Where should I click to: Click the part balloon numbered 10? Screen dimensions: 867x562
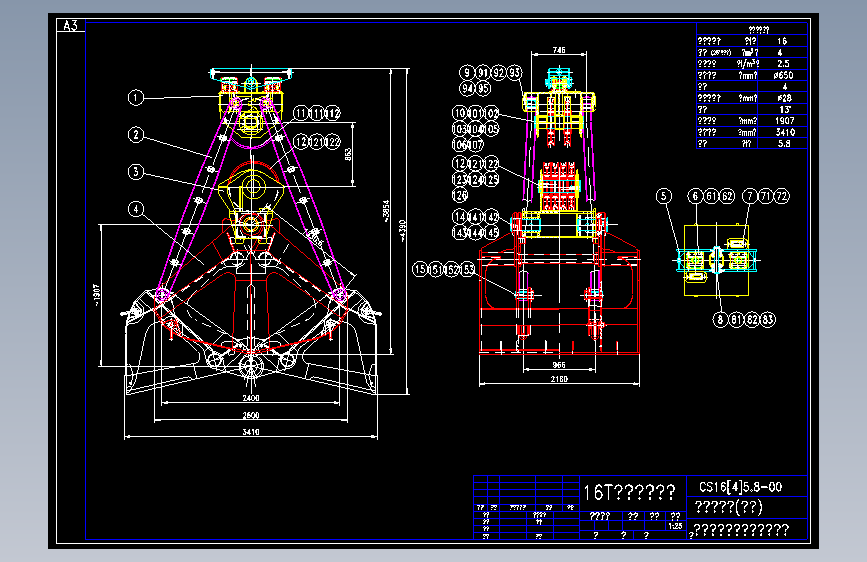(460, 113)
